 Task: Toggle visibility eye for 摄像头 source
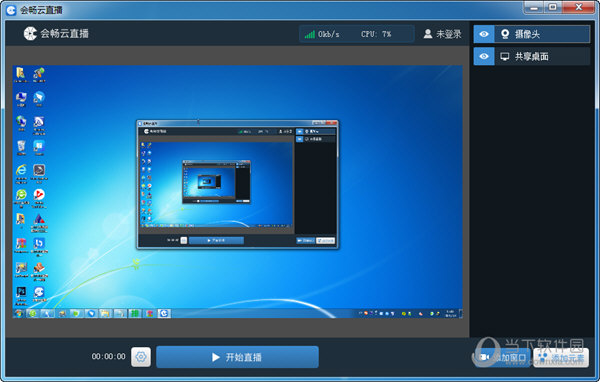tap(484, 34)
